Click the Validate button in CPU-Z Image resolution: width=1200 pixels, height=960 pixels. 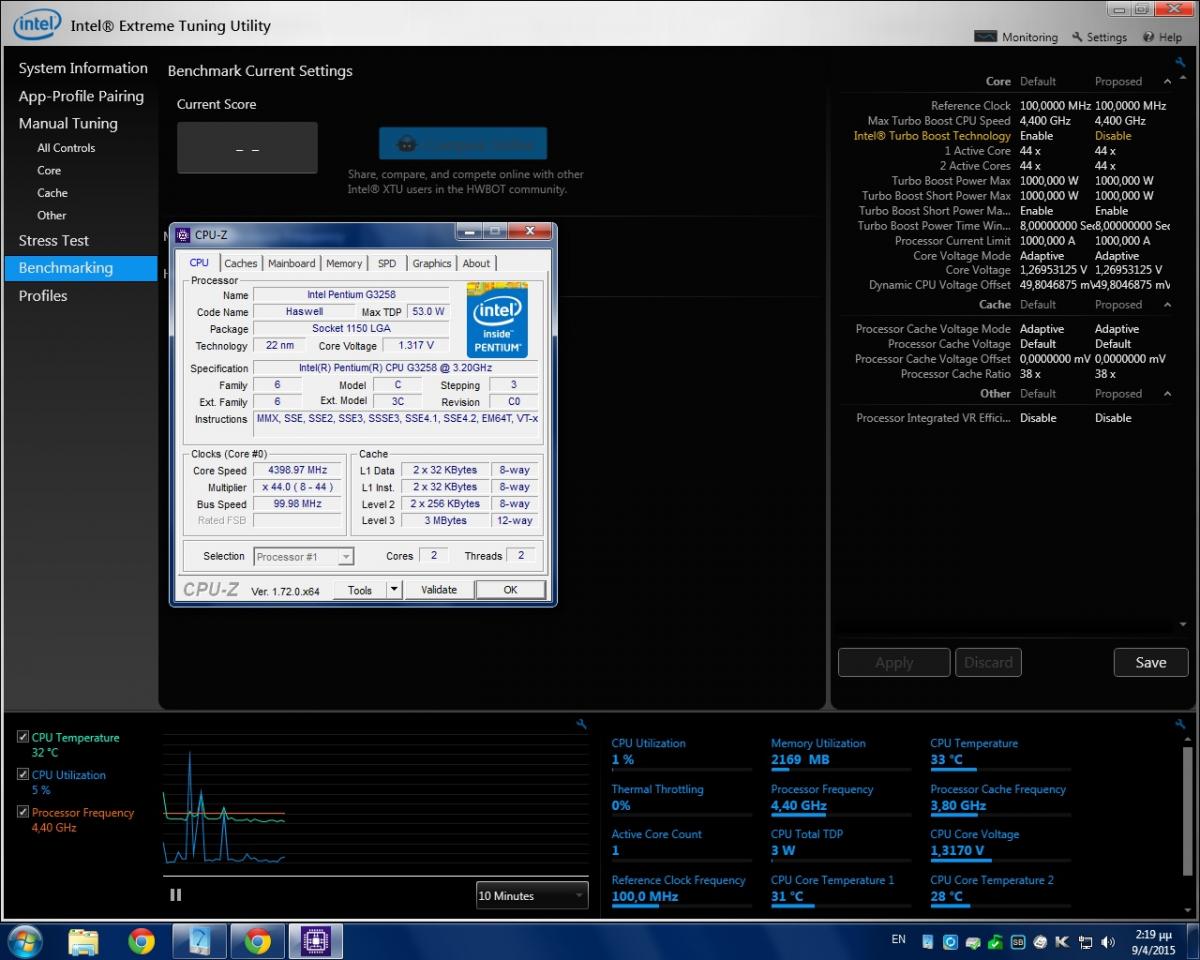[x=438, y=590]
